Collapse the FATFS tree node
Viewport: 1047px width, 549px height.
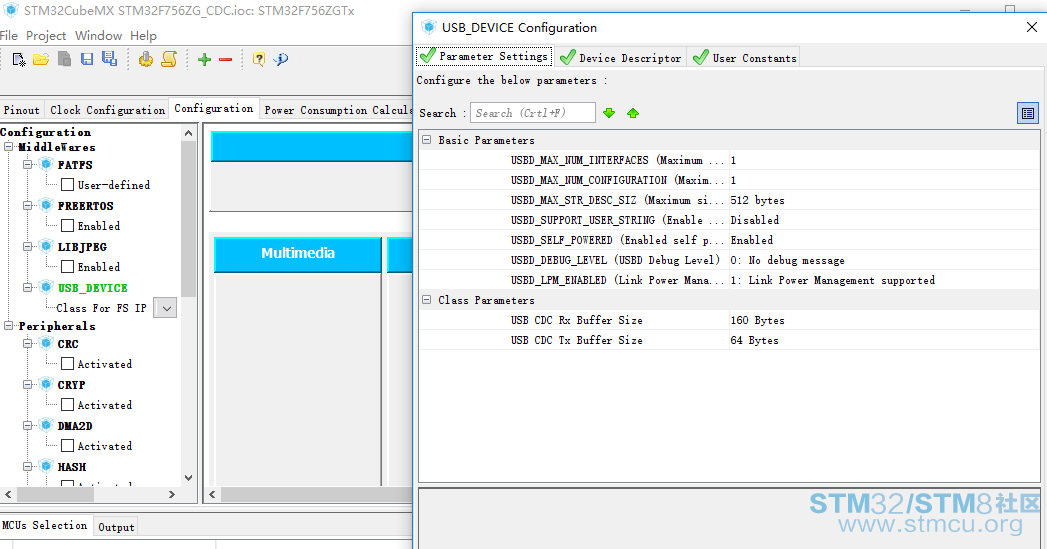[x=28, y=164]
